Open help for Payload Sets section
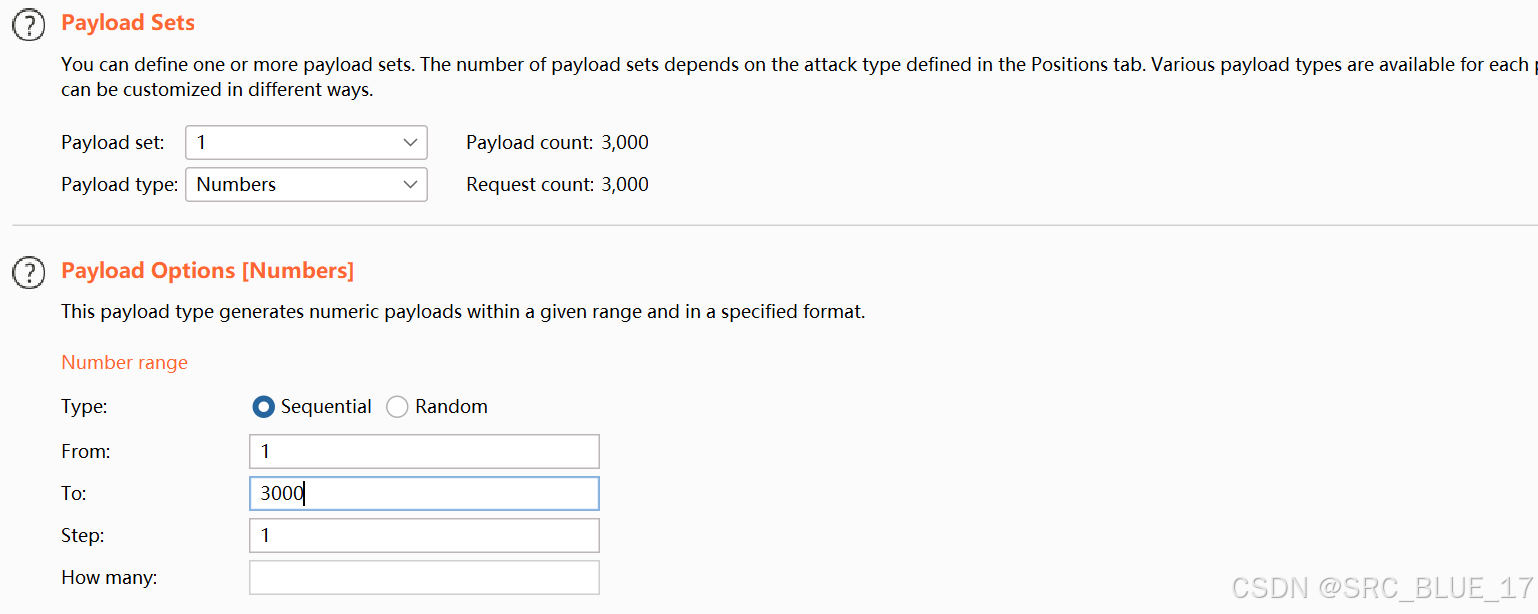The image size is (1538, 614). (30, 24)
